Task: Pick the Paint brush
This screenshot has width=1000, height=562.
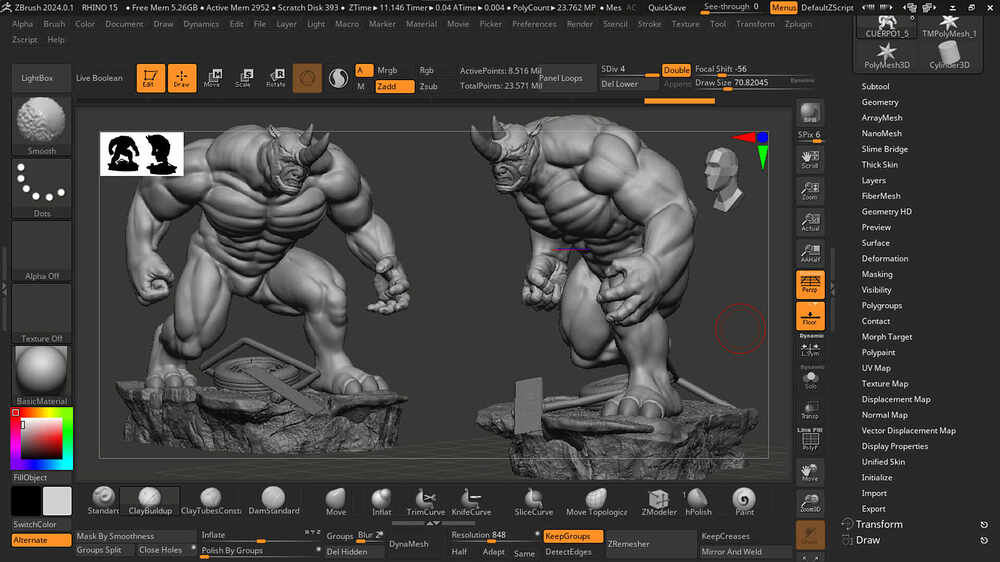Action: (744, 501)
